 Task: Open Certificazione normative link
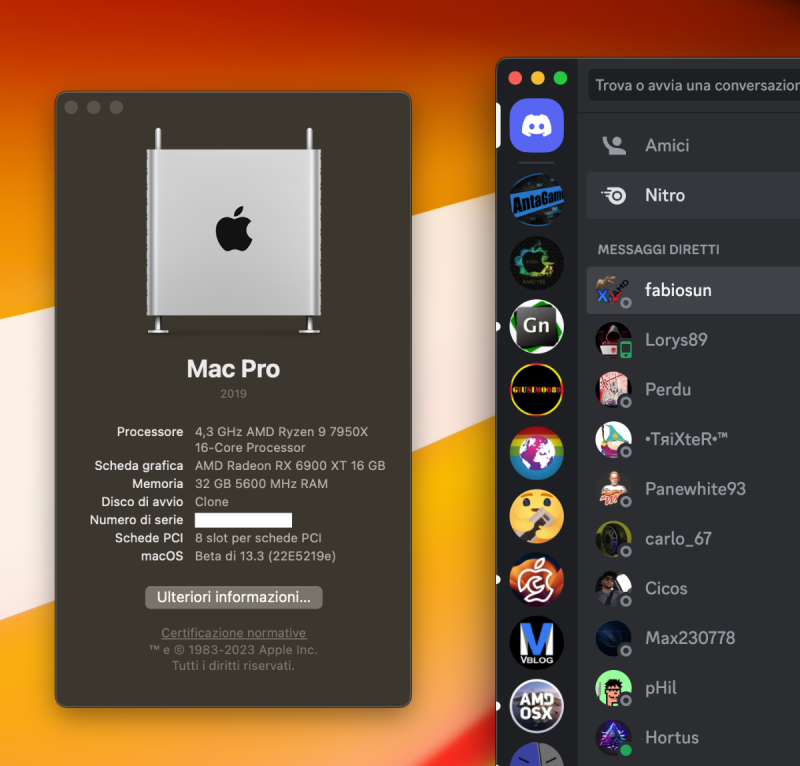[234, 633]
